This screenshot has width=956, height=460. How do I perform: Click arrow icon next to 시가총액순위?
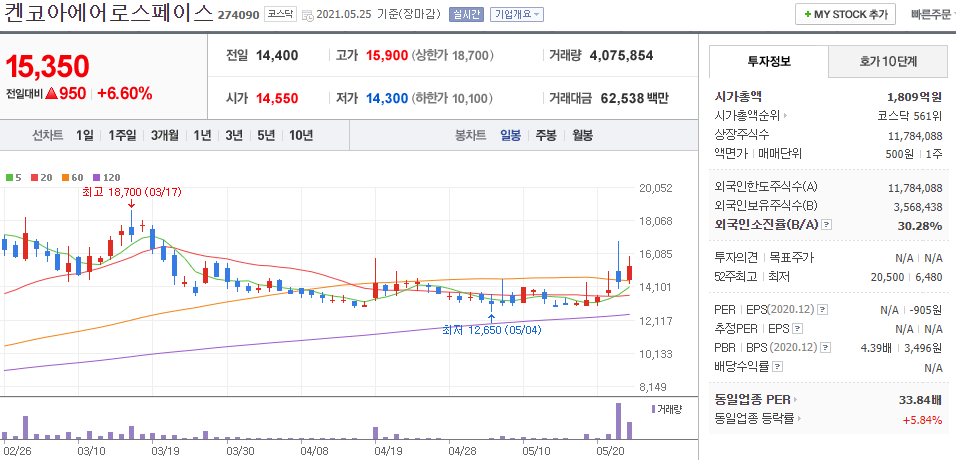(785, 116)
